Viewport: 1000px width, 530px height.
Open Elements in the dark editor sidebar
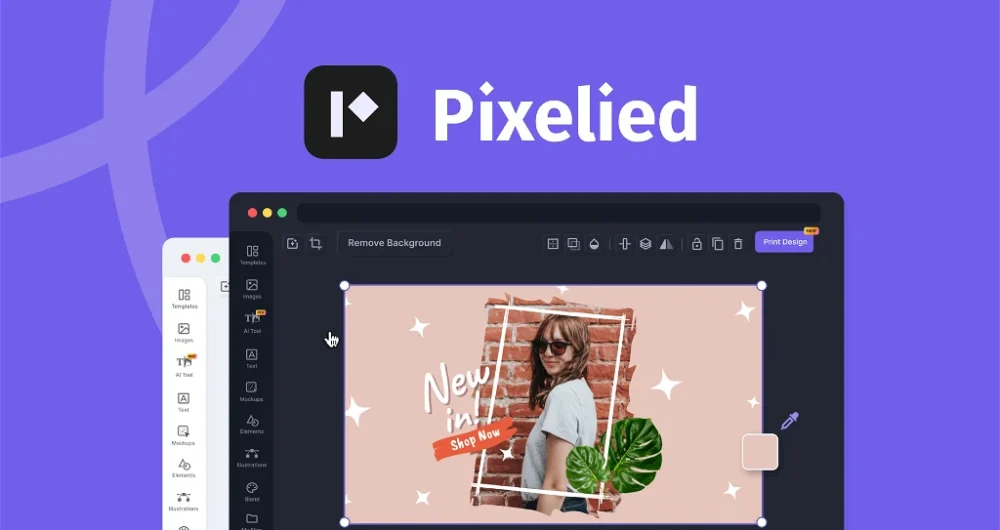(252, 424)
